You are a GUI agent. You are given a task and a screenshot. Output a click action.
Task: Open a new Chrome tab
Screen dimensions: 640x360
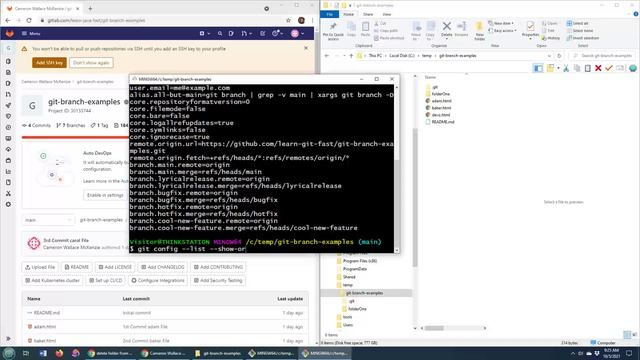[90, 8]
